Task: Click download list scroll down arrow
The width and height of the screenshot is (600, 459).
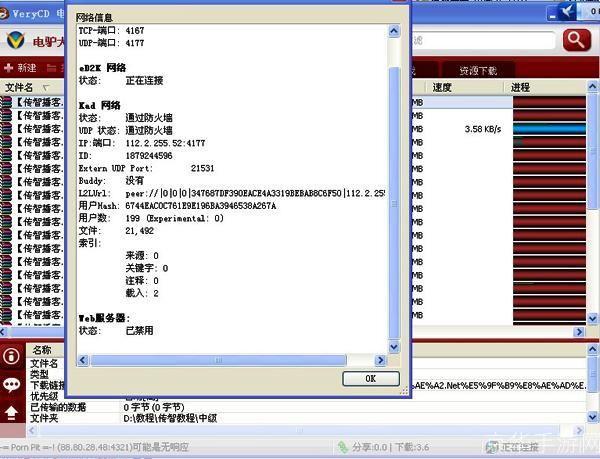Action: pyautogui.click(x=592, y=318)
